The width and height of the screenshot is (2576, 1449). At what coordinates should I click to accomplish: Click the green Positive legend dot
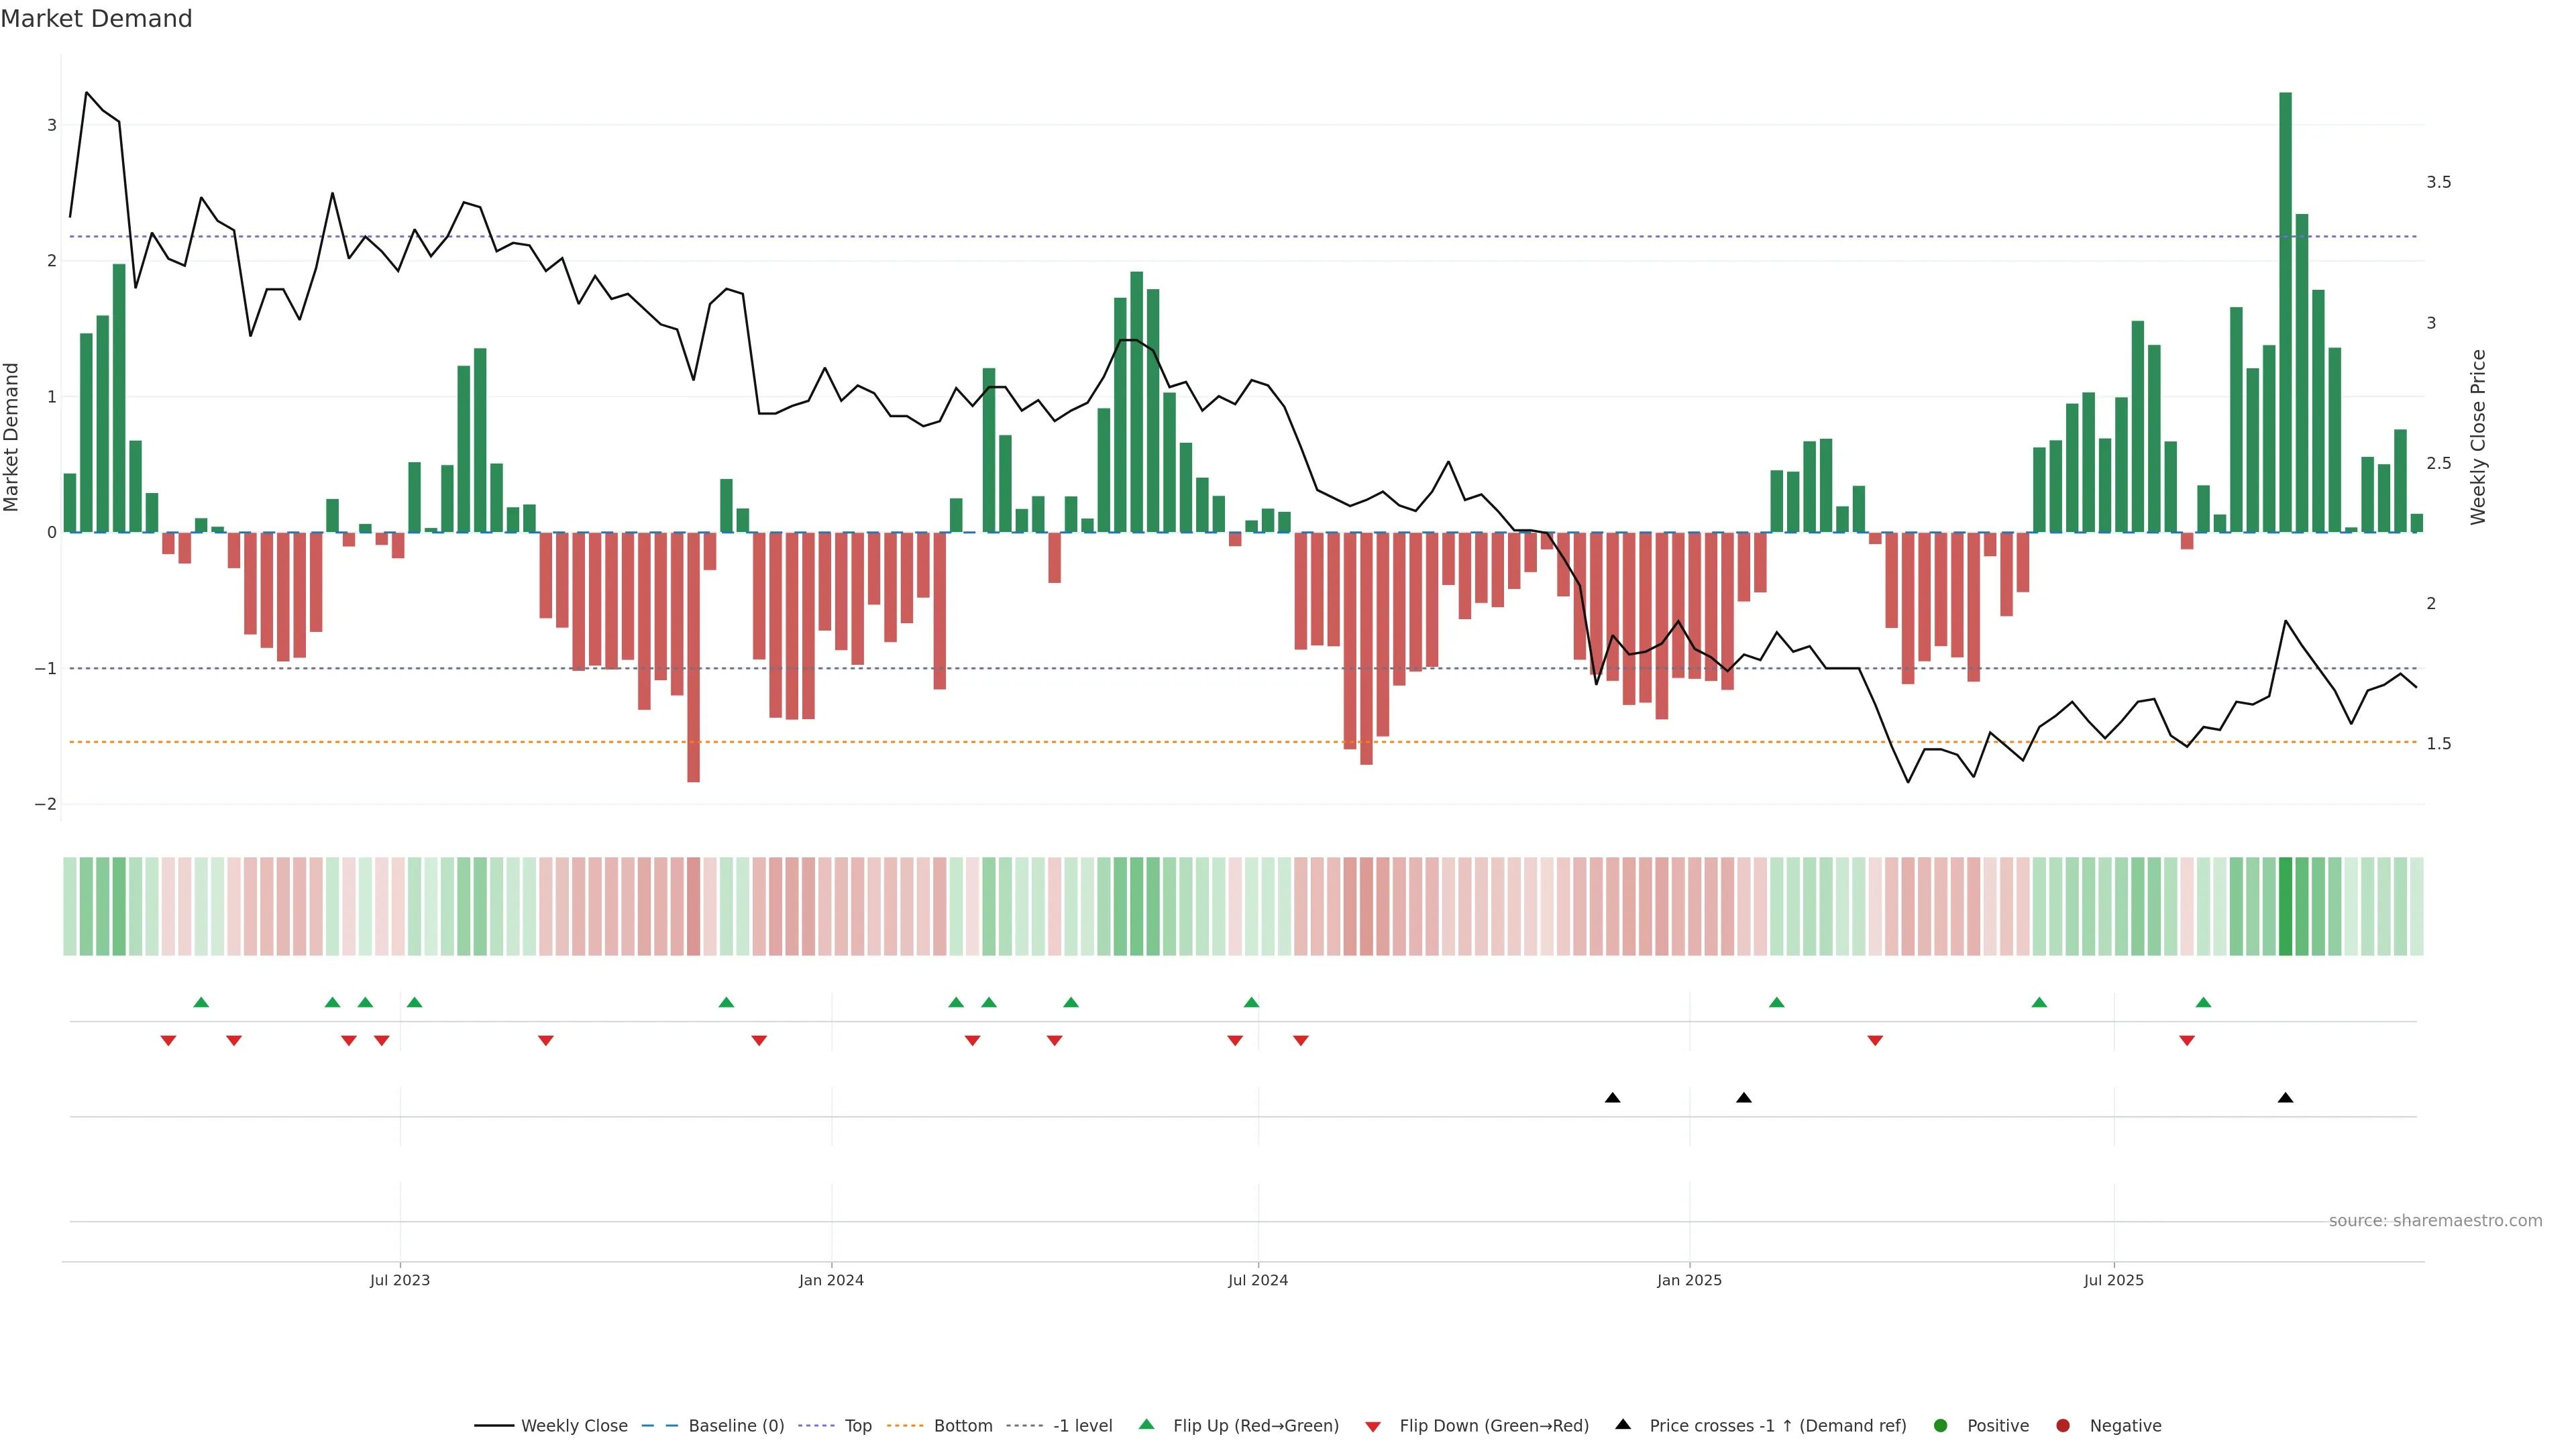pos(1941,1426)
